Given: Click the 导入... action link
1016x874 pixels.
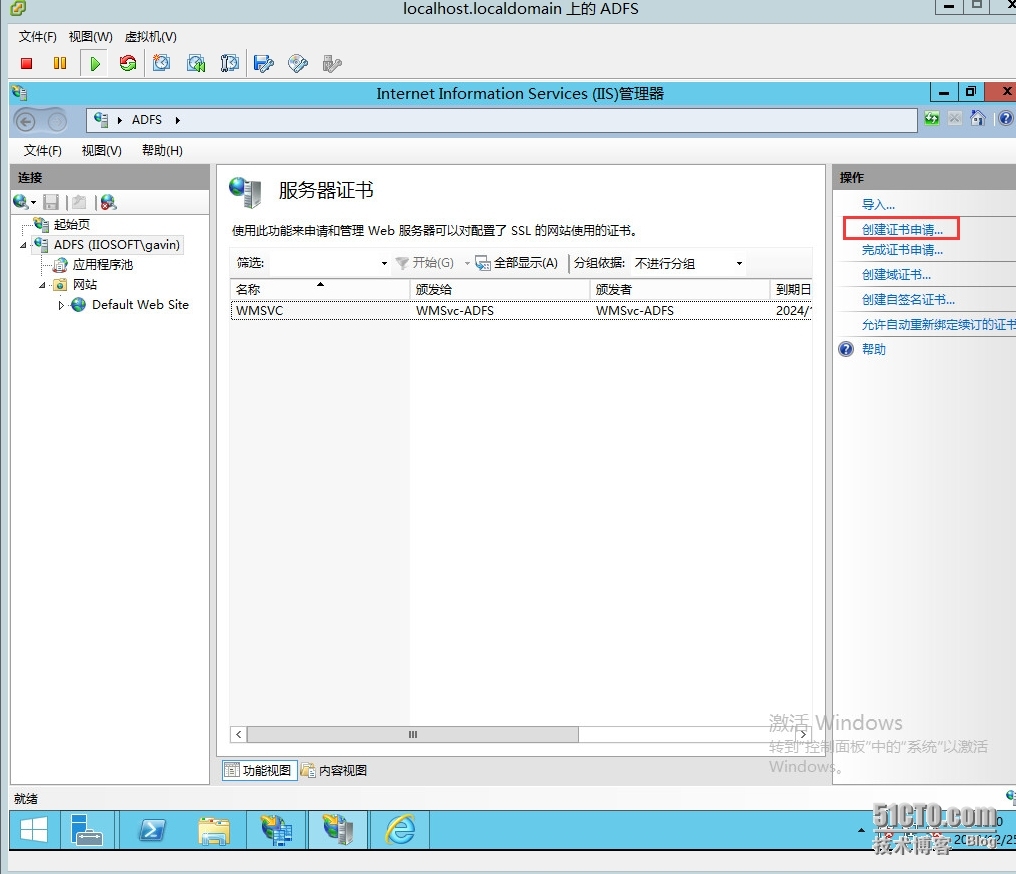Looking at the screenshot, I should (878, 205).
